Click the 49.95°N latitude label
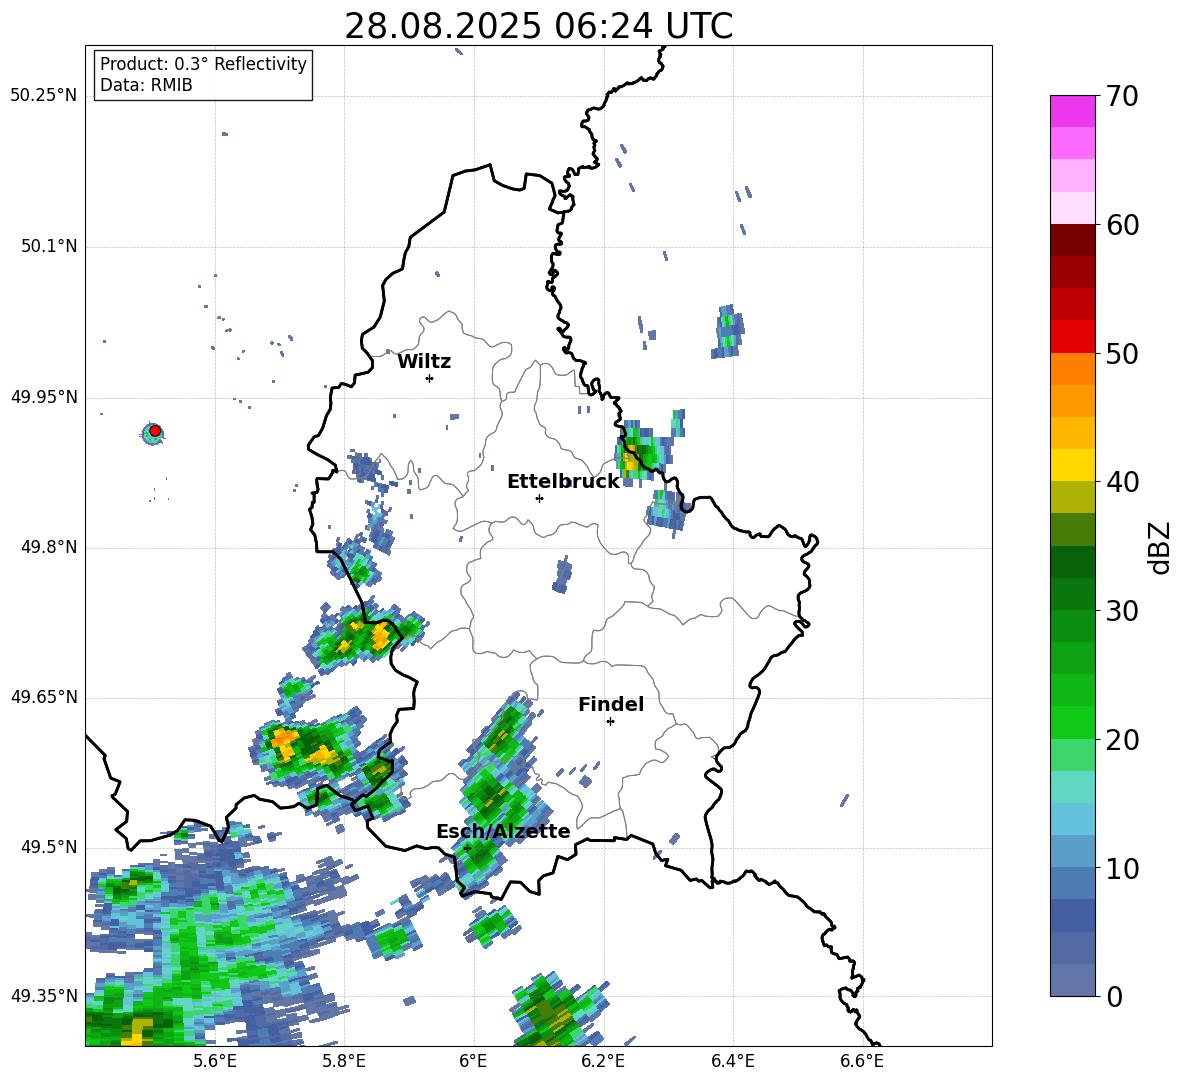 pyautogui.click(x=43, y=397)
